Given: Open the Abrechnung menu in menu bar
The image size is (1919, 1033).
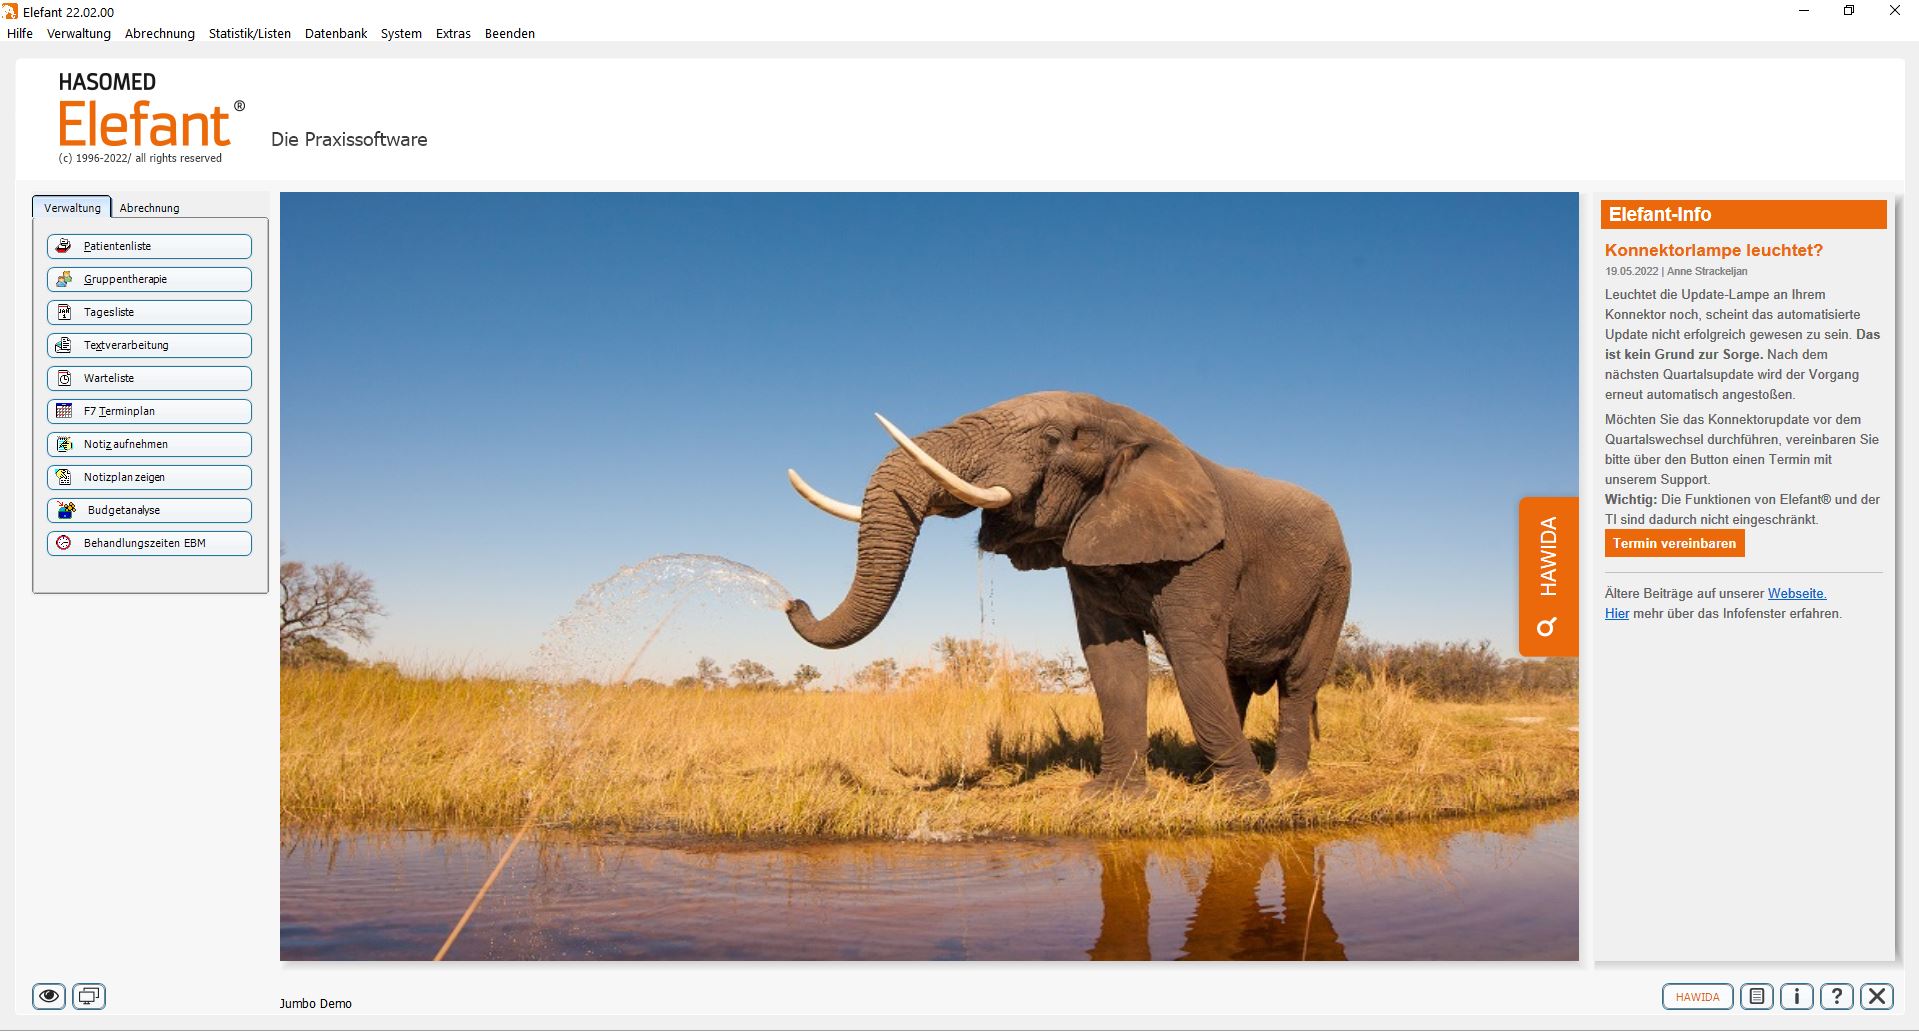Looking at the screenshot, I should point(160,33).
